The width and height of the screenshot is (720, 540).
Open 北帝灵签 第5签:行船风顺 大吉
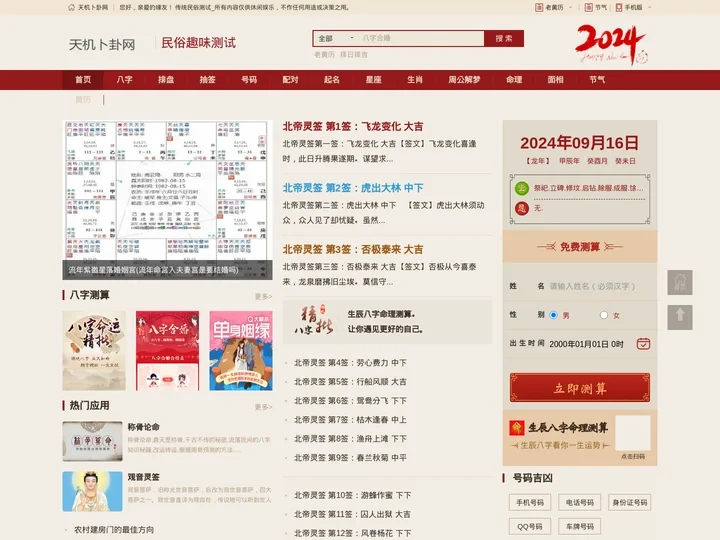(x=350, y=382)
